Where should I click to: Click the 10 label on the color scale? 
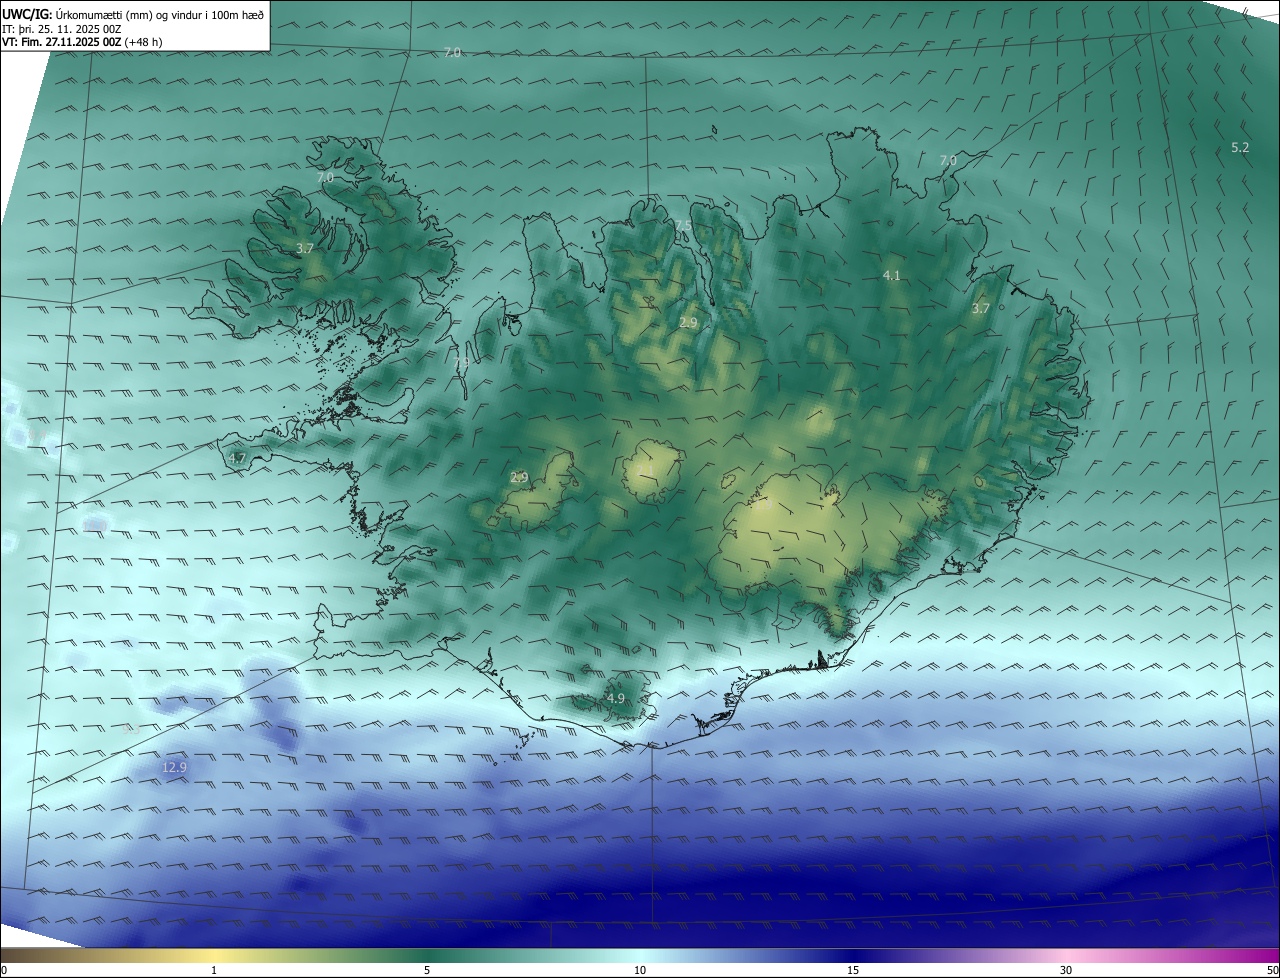[x=640, y=970]
